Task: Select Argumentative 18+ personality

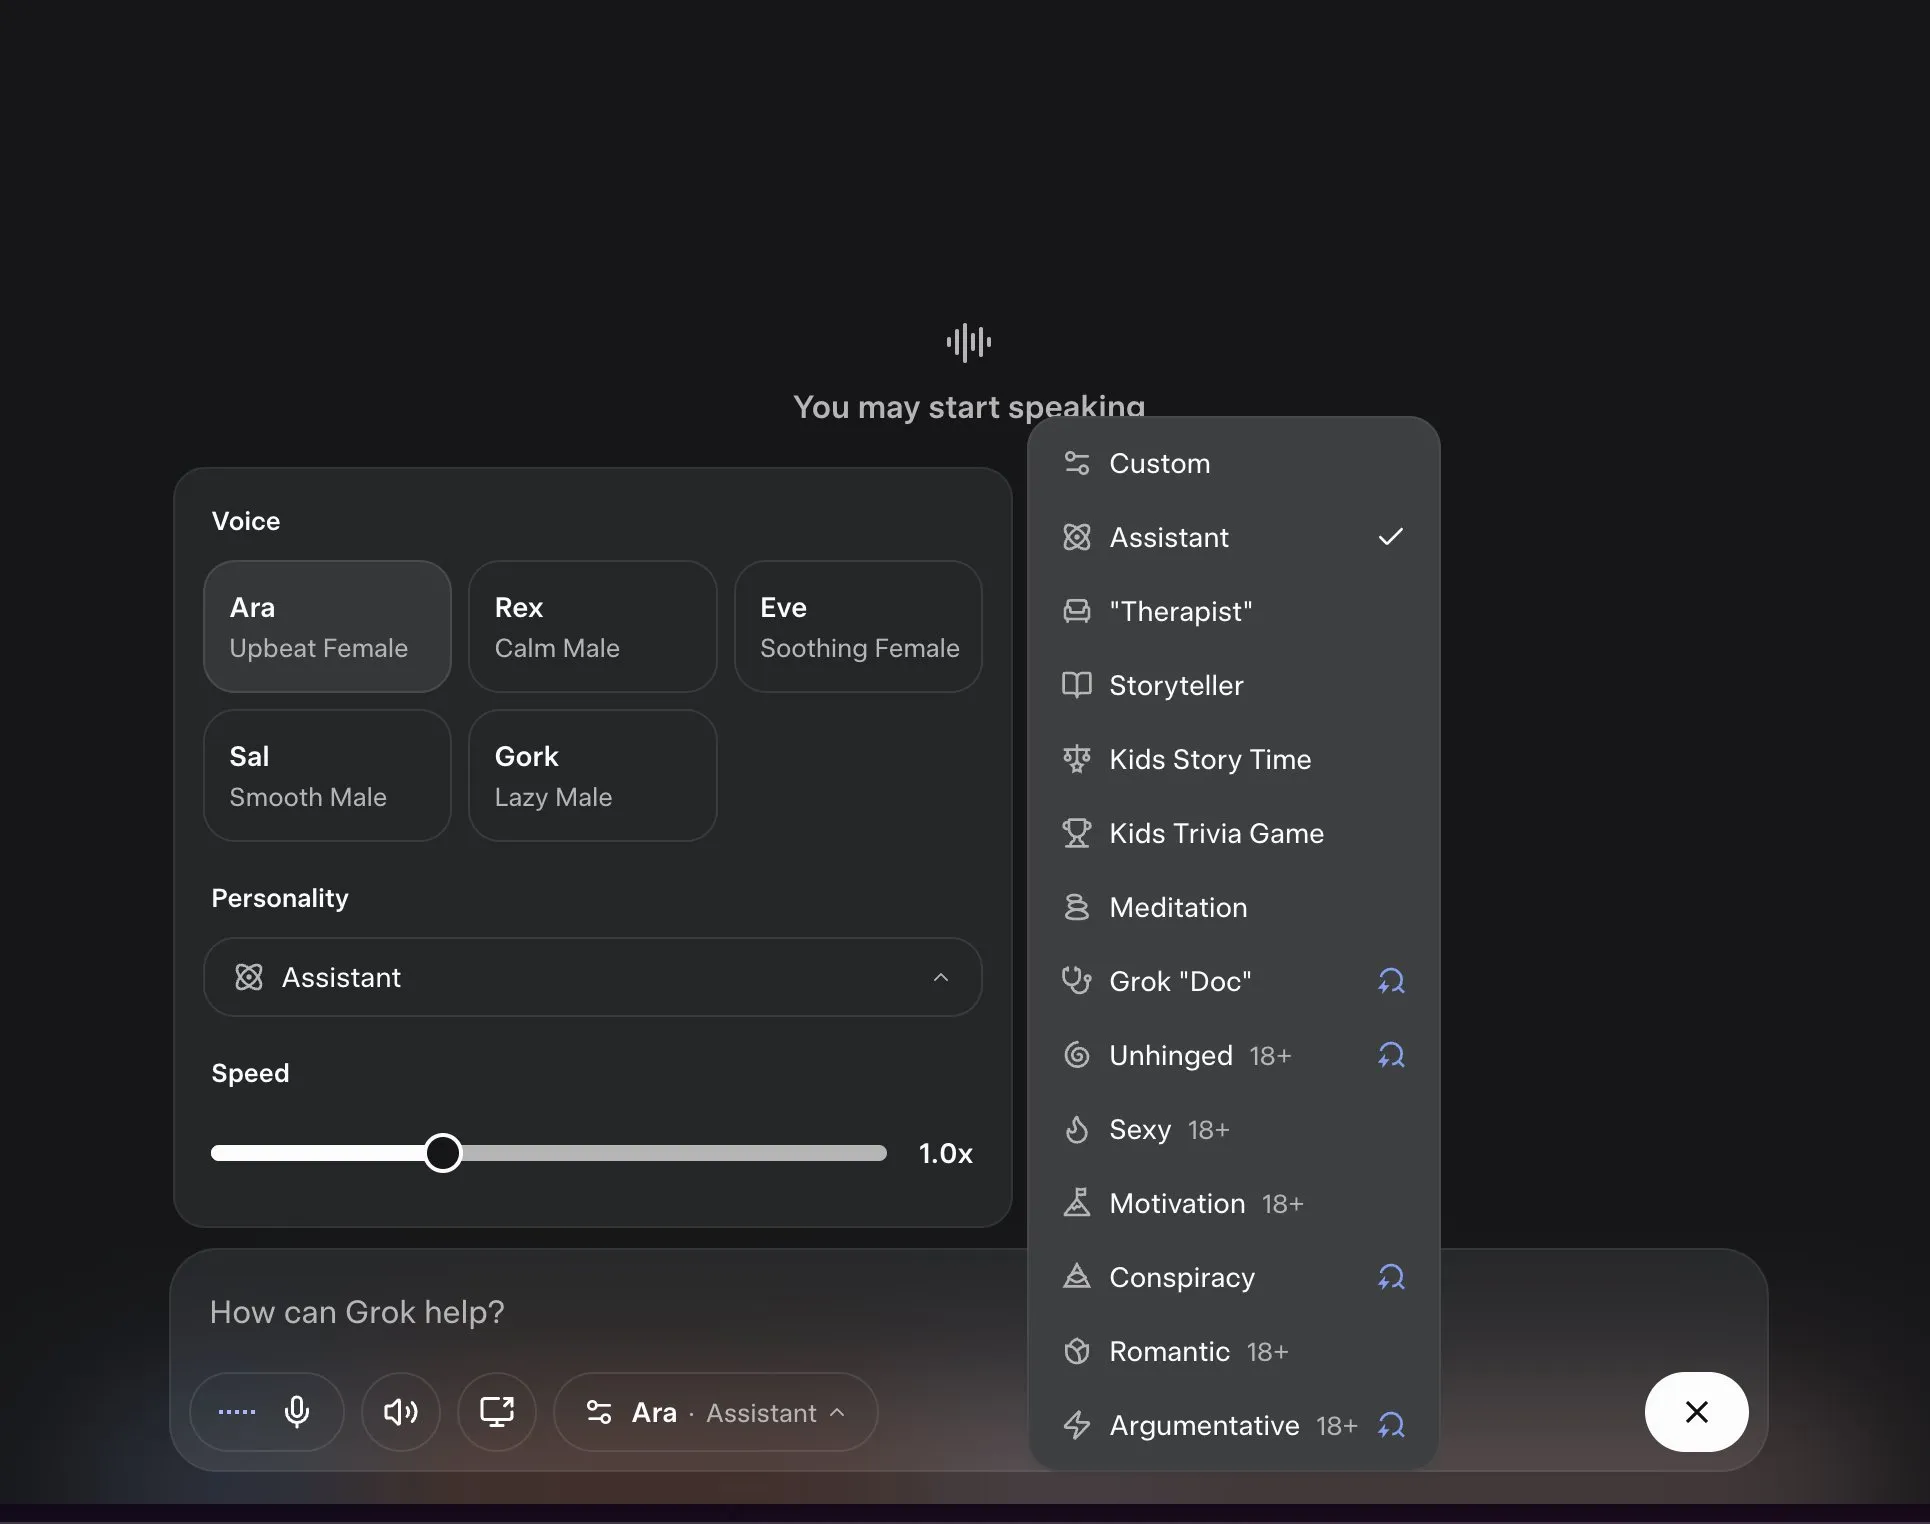Action: click(1234, 1425)
